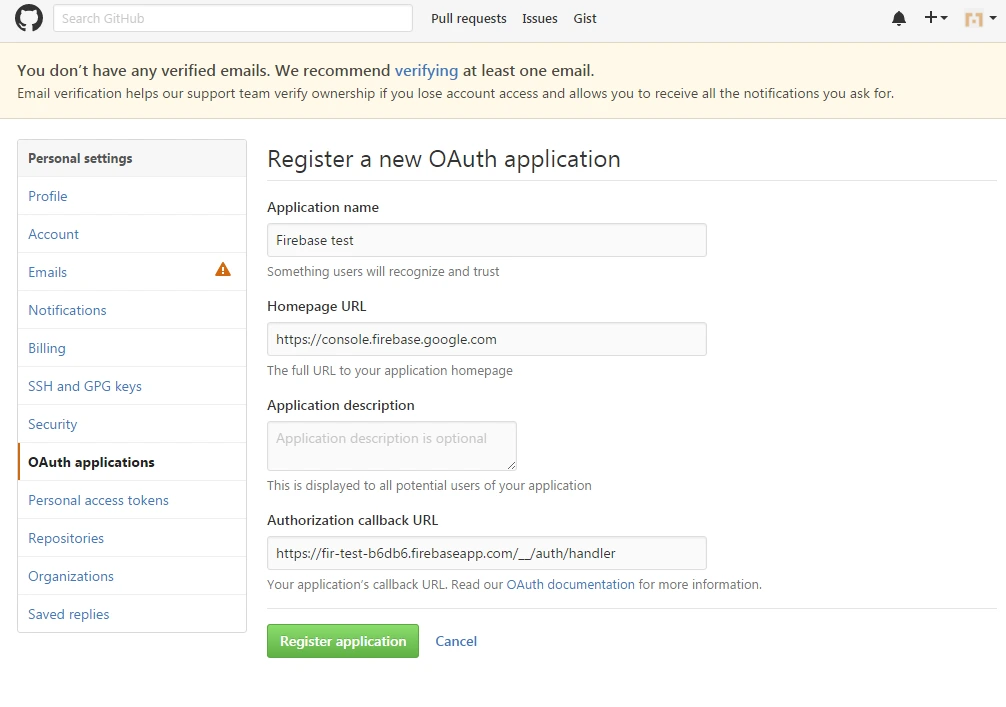Focus the Application description textarea
The width and height of the screenshot is (1006, 707).
tap(392, 445)
